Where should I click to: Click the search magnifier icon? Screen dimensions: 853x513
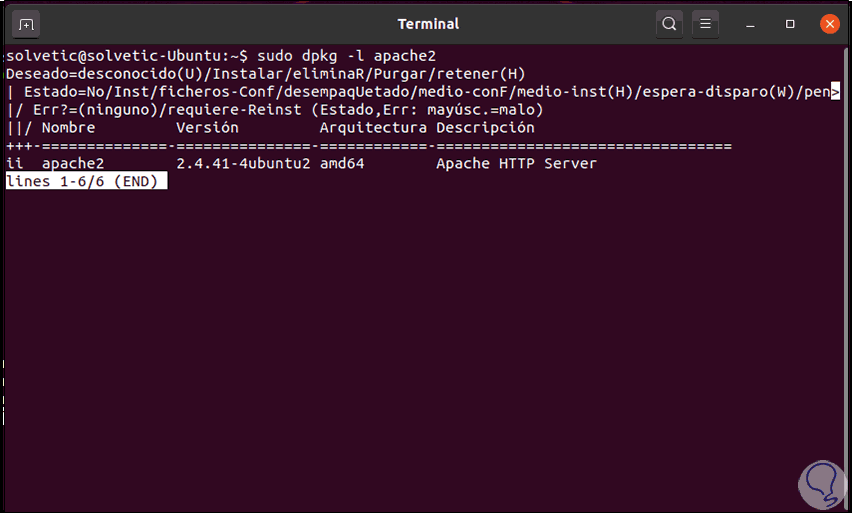point(669,23)
